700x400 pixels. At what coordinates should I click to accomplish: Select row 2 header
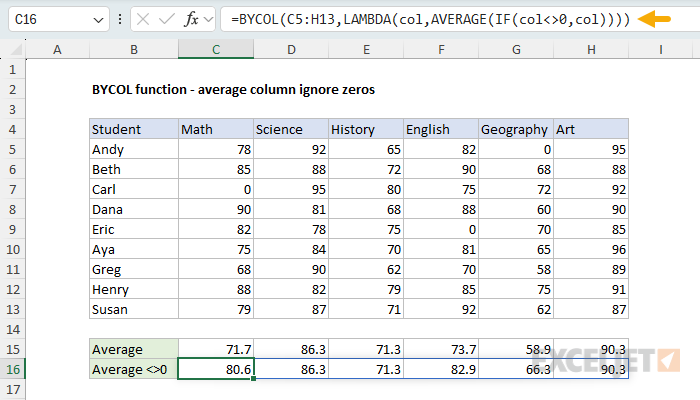12,90
